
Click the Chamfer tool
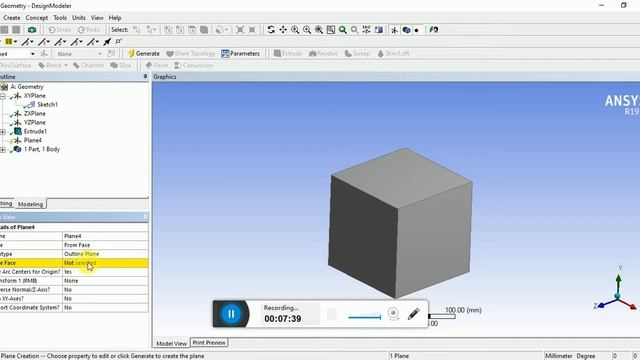click(89, 65)
